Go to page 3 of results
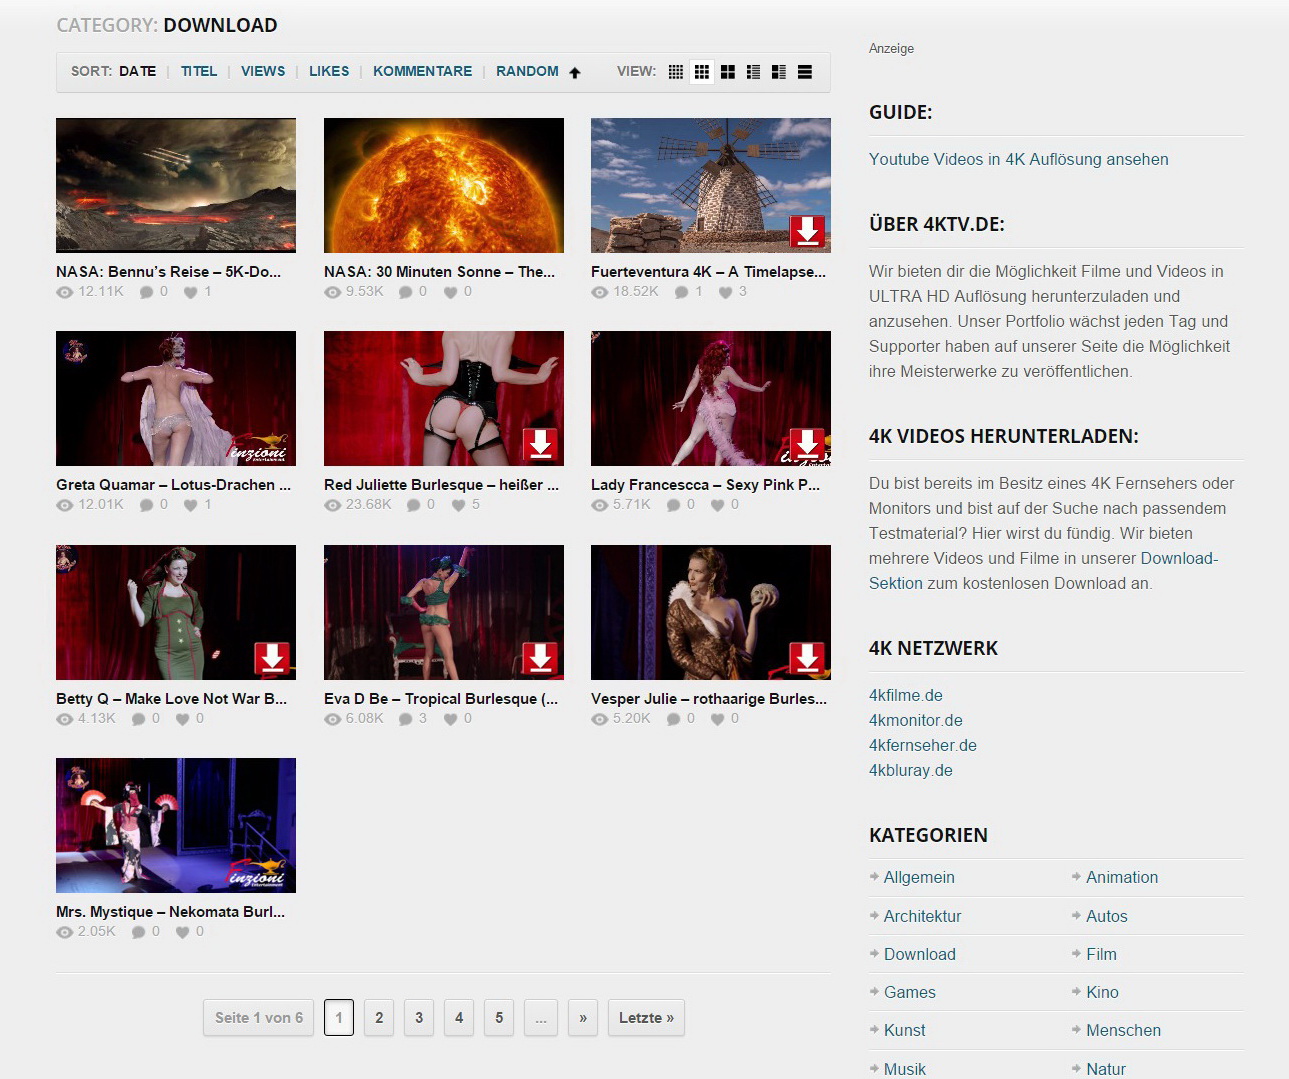Screen dimensions: 1289x1079 pos(419,1018)
